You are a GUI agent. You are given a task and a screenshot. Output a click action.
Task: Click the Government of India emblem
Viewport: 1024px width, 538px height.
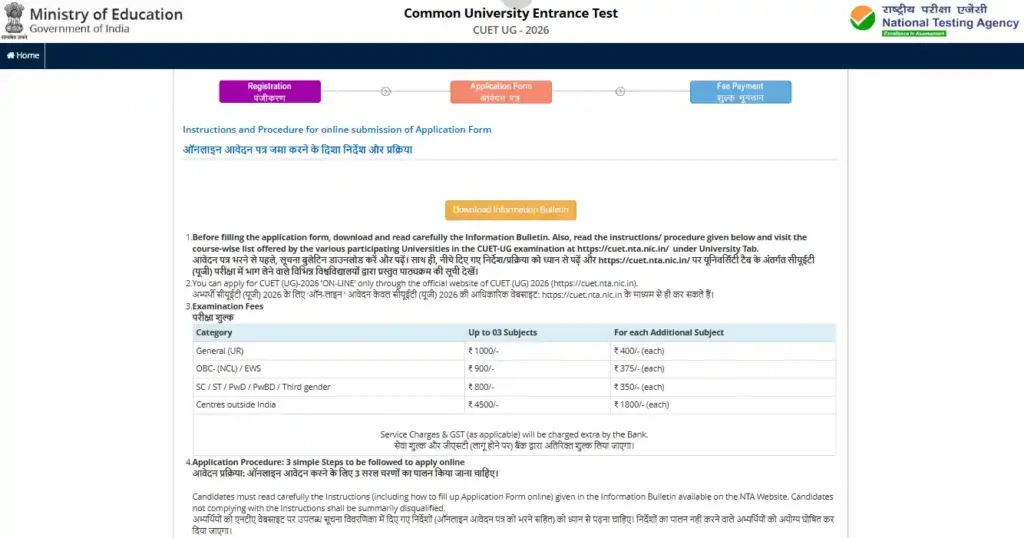click(14, 21)
